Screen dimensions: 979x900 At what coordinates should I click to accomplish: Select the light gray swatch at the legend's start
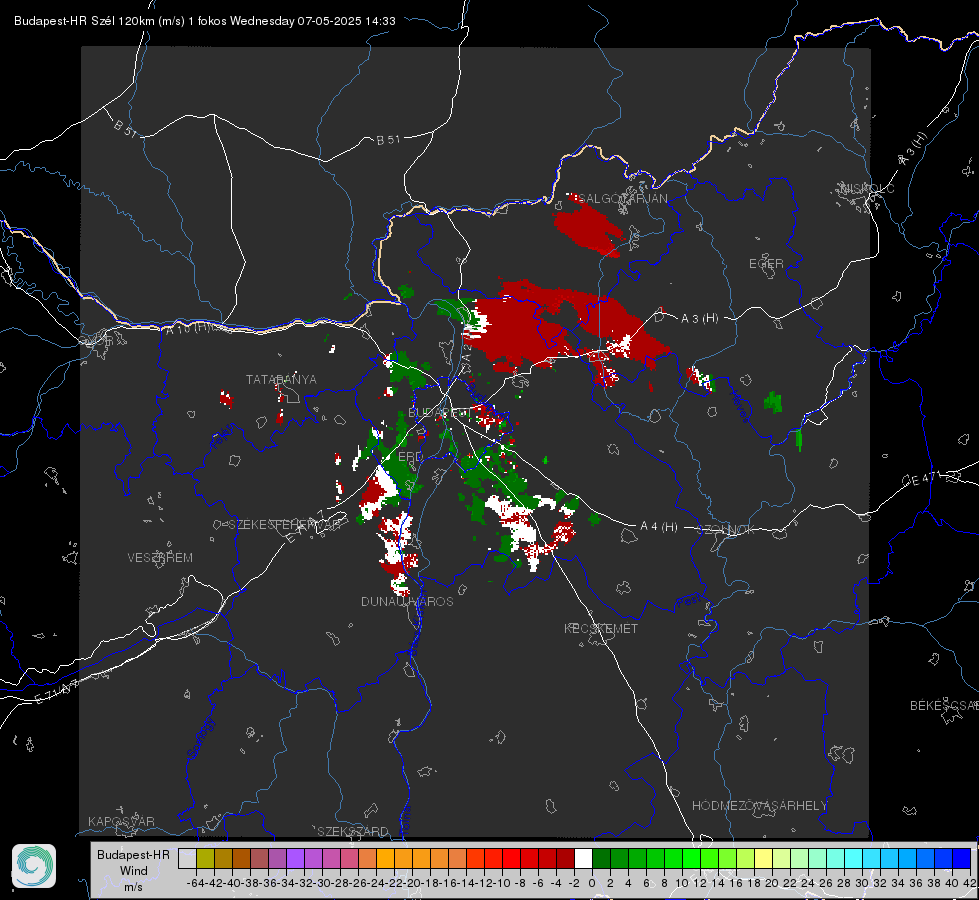coord(187,859)
